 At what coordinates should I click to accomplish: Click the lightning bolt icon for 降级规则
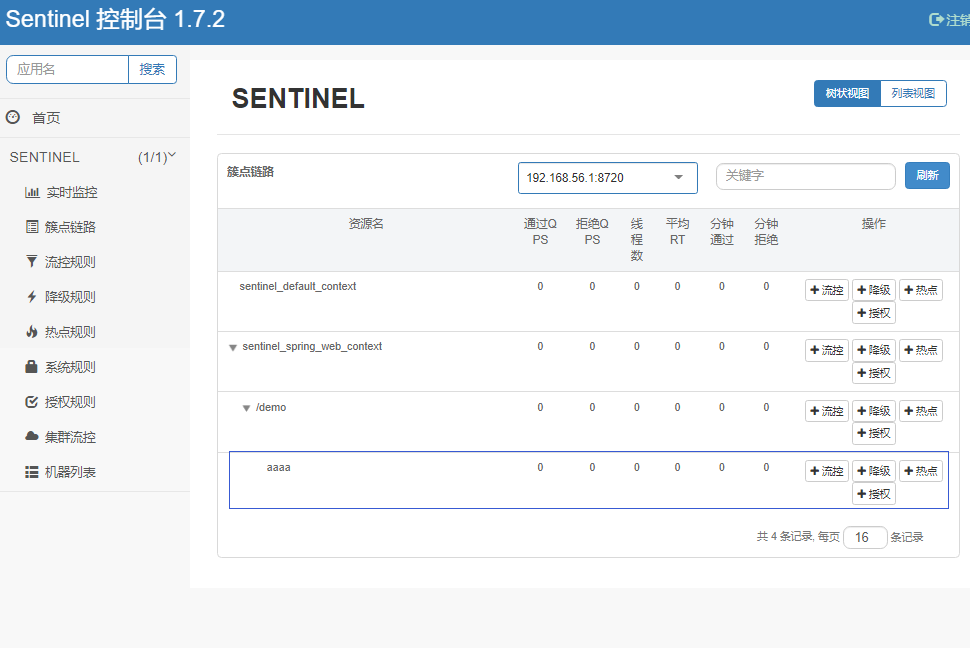[32, 296]
